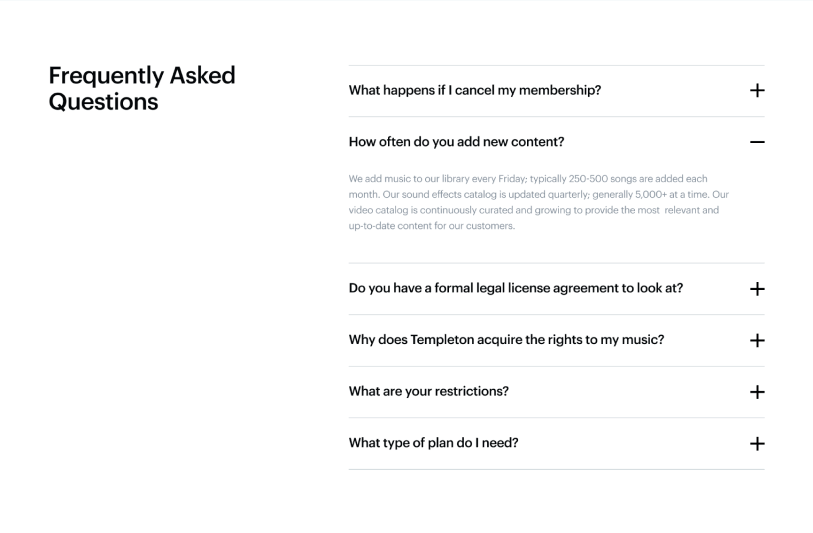Expand "Do you have a formal legal license agreement"

pyautogui.click(x=516, y=289)
